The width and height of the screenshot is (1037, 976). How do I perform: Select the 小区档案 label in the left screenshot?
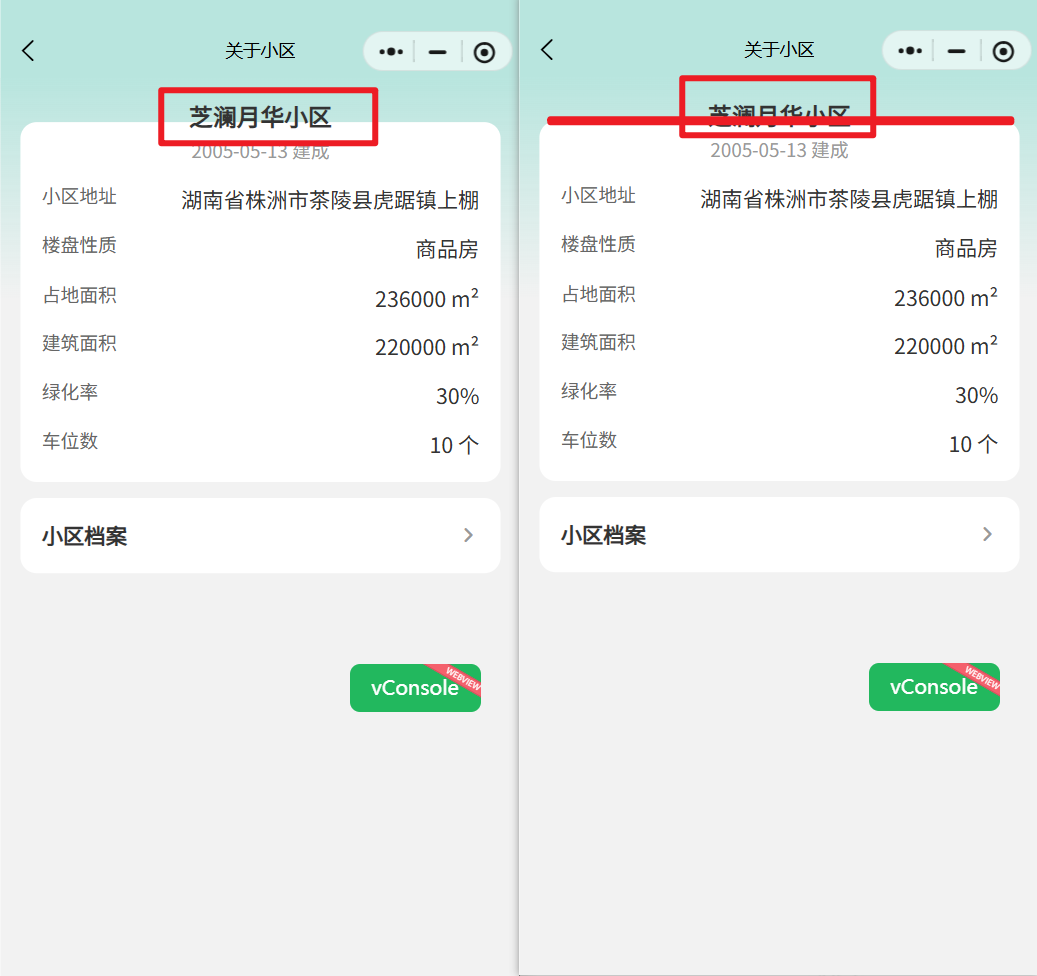(x=85, y=537)
